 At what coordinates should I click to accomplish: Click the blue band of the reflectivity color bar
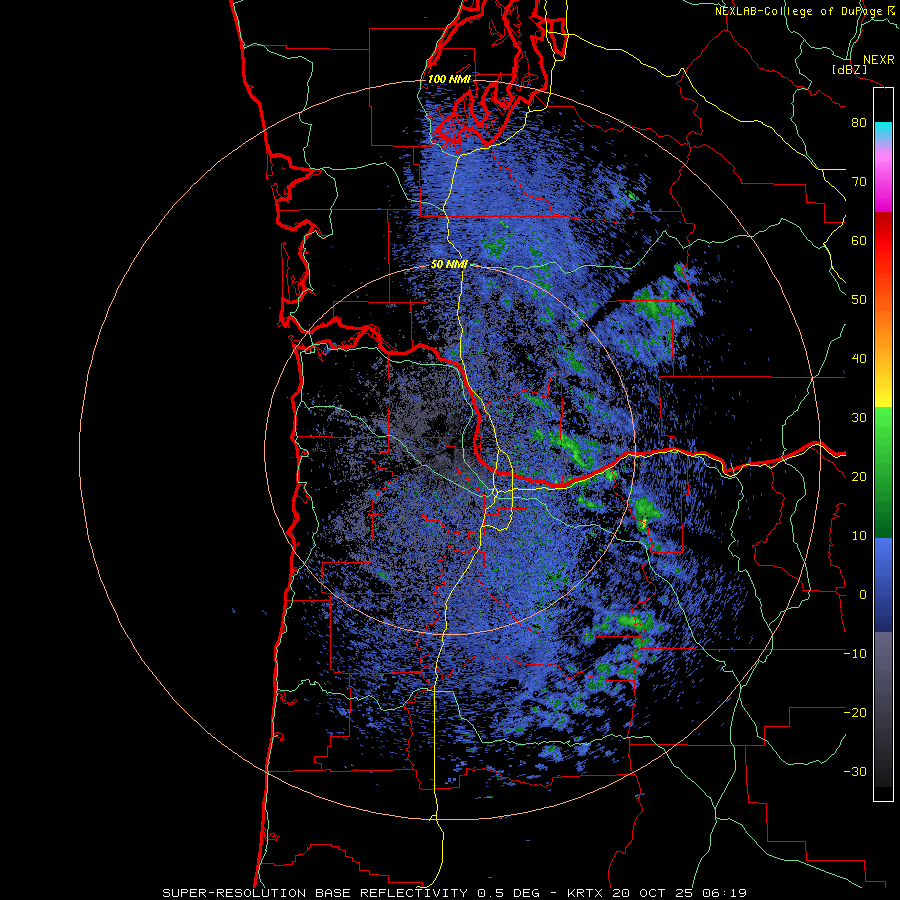[883, 585]
